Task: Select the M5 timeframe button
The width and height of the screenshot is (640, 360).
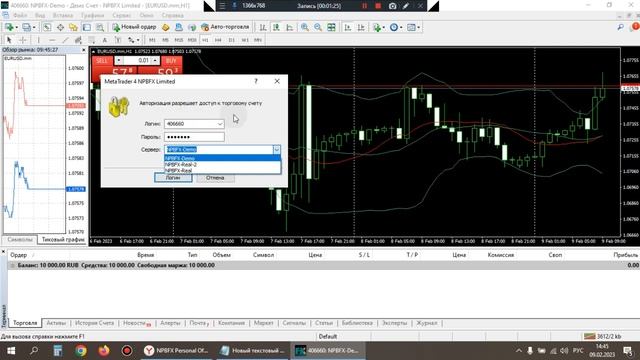Action: (x=165, y=40)
